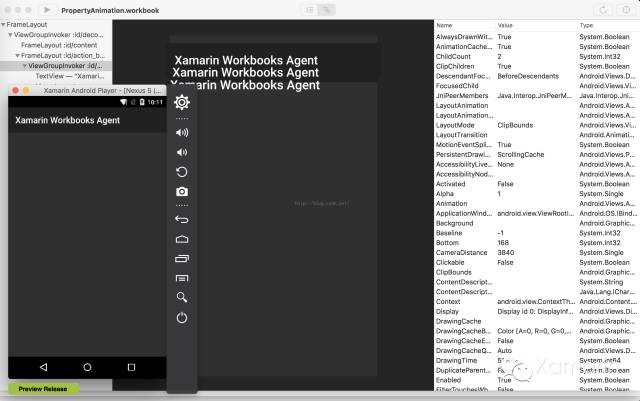This screenshot has width=640, height=401.
Task: Click the power icon in the Player sidebar
Action: (182, 318)
